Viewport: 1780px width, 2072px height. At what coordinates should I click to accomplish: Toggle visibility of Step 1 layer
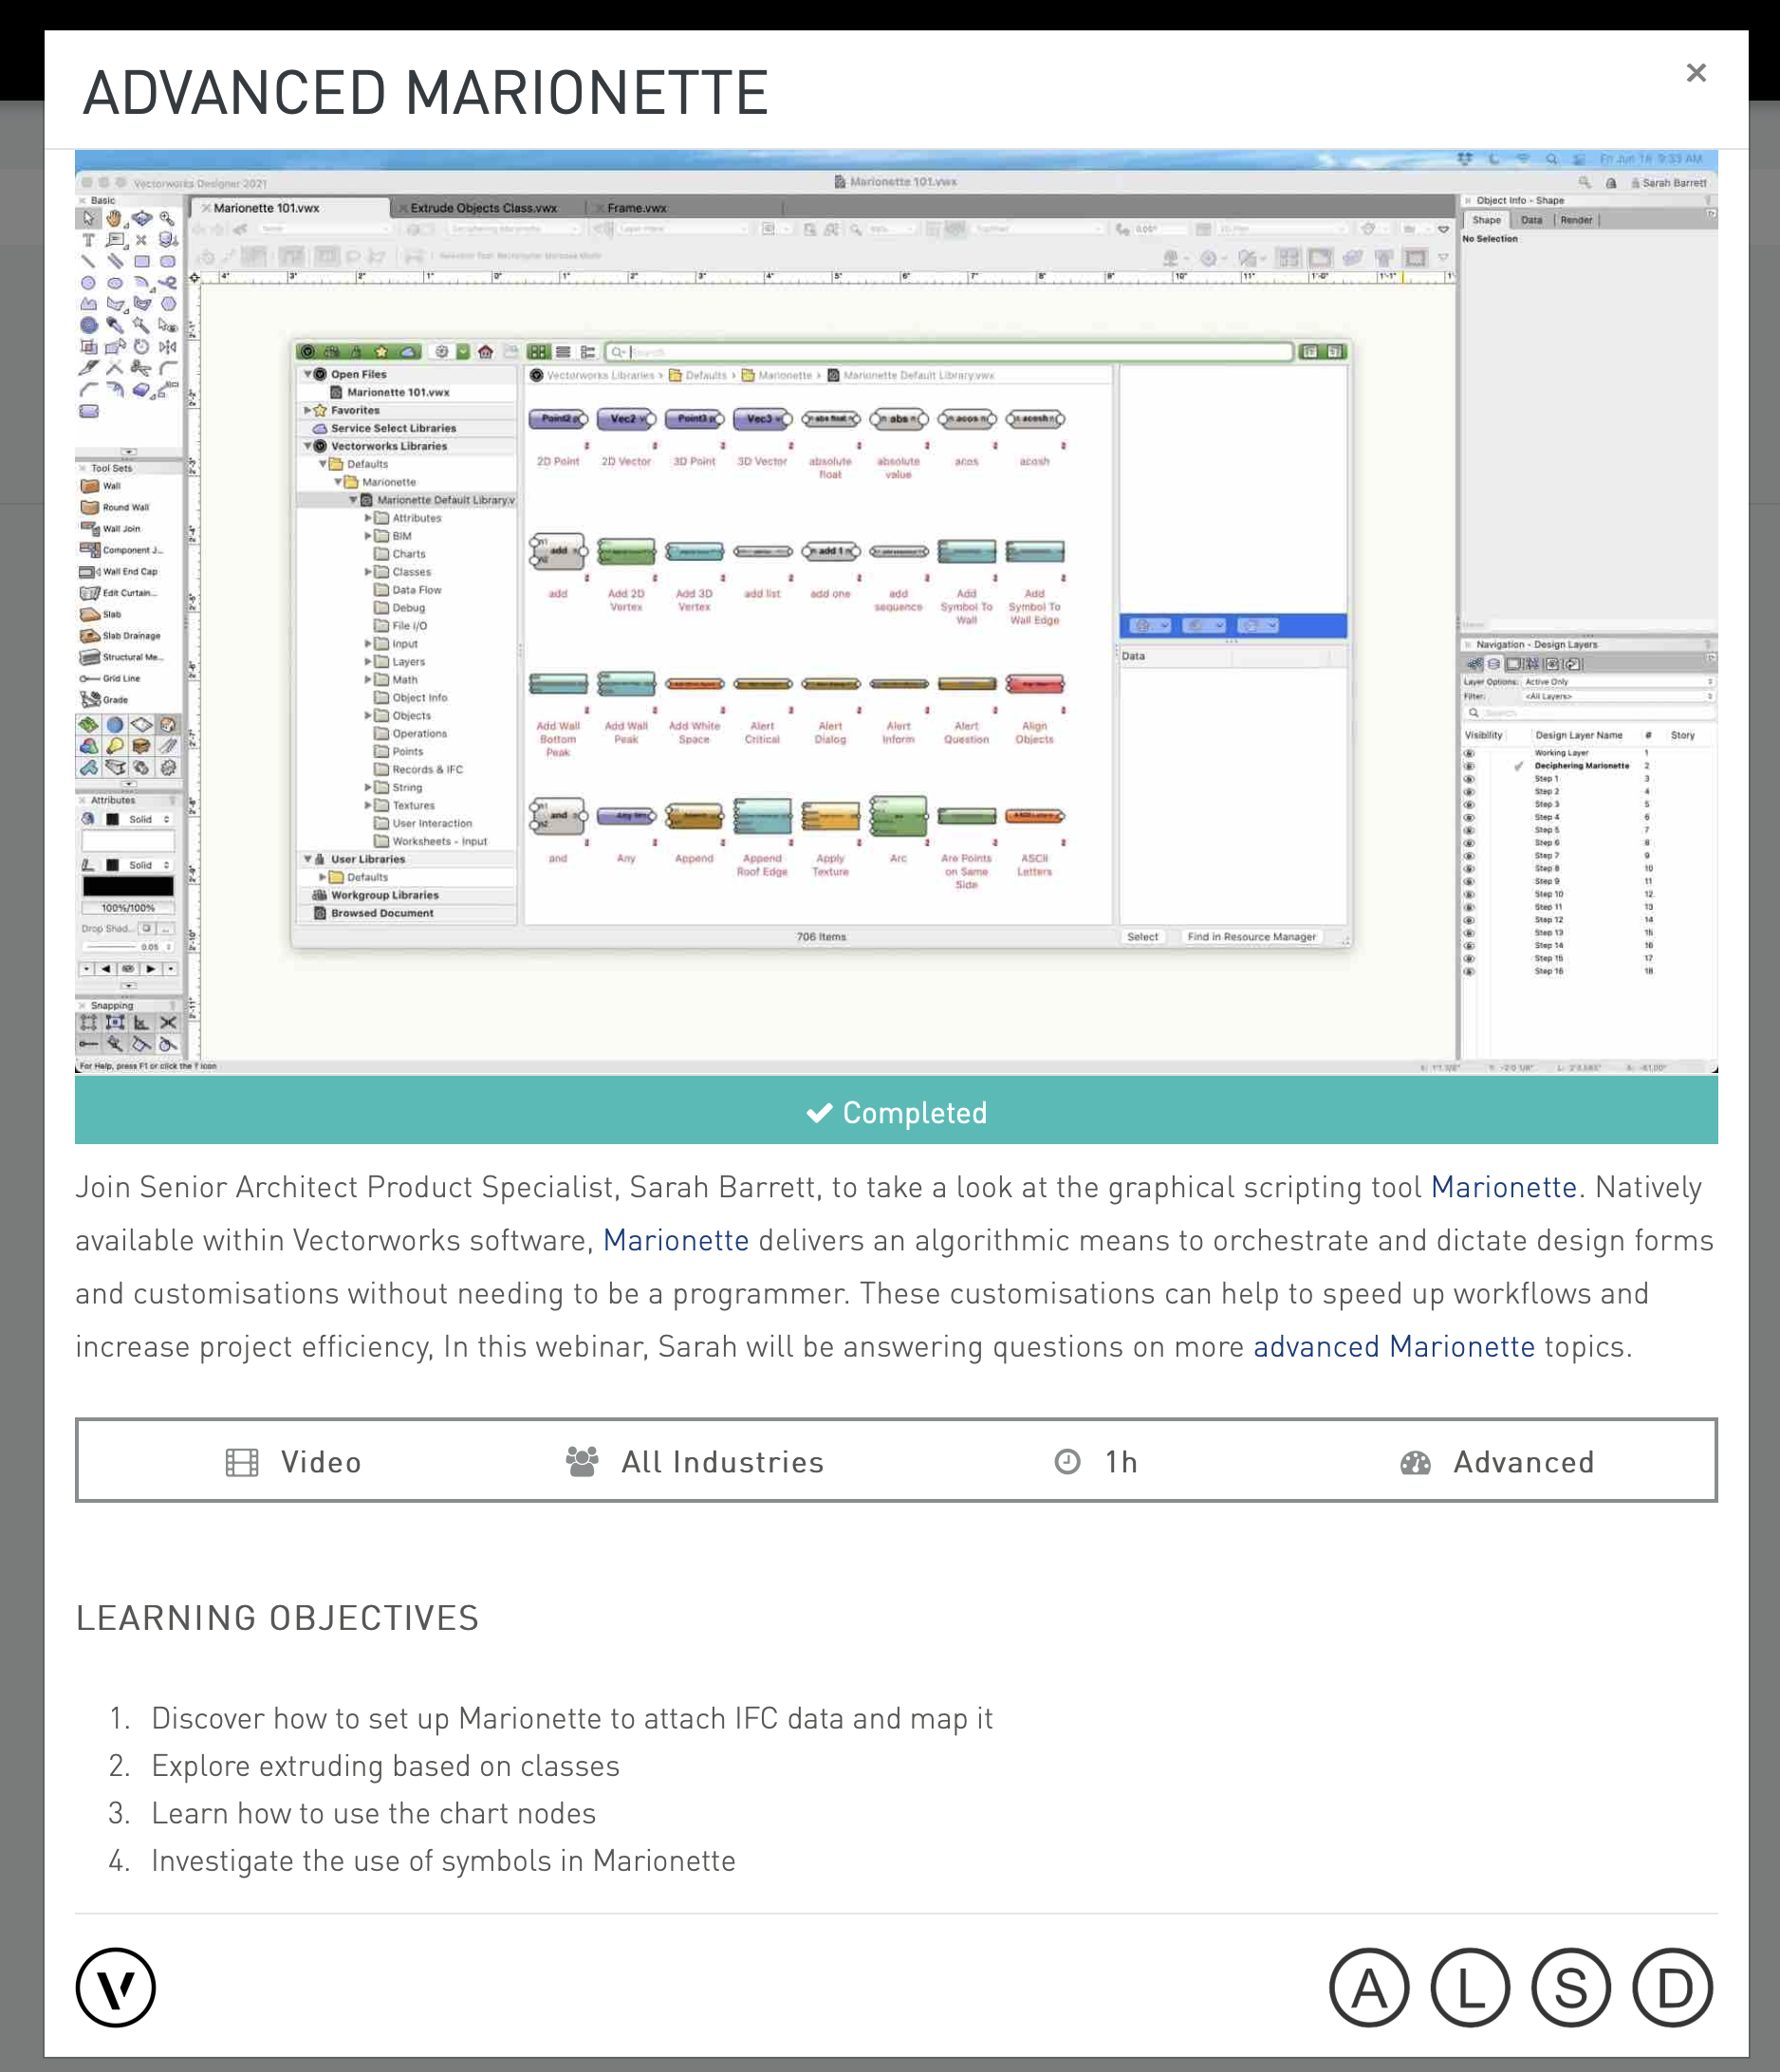pyautogui.click(x=1469, y=780)
